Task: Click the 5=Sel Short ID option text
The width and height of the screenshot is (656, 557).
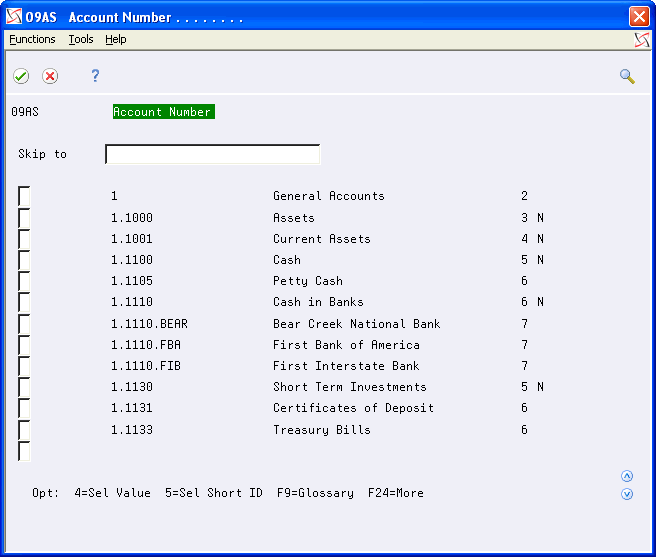Action: tap(214, 493)
